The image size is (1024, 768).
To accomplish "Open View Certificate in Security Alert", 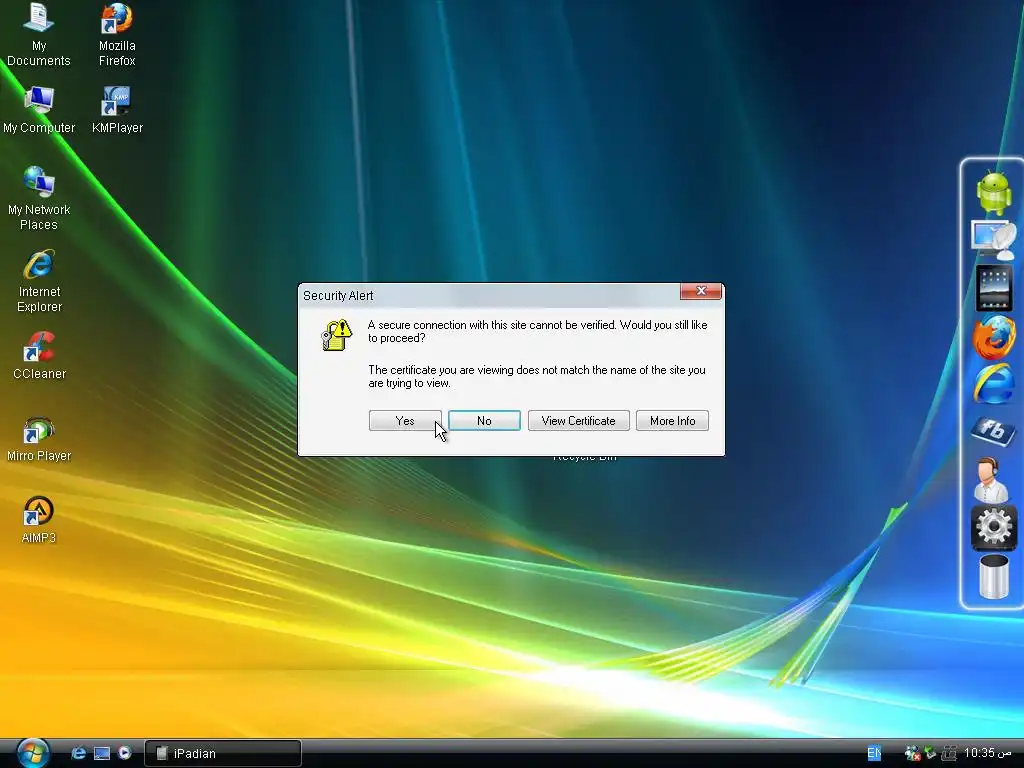I will point(578,421).
